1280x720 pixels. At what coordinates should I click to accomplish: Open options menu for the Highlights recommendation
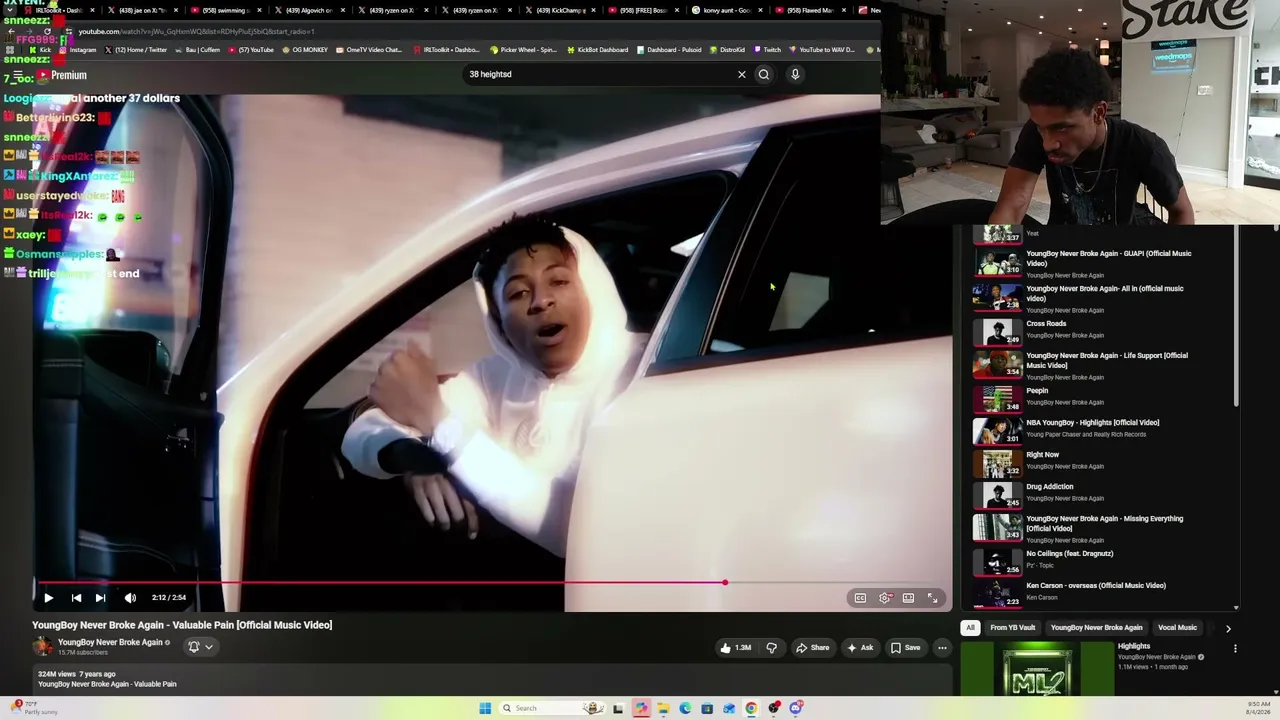click(1235, 649)
